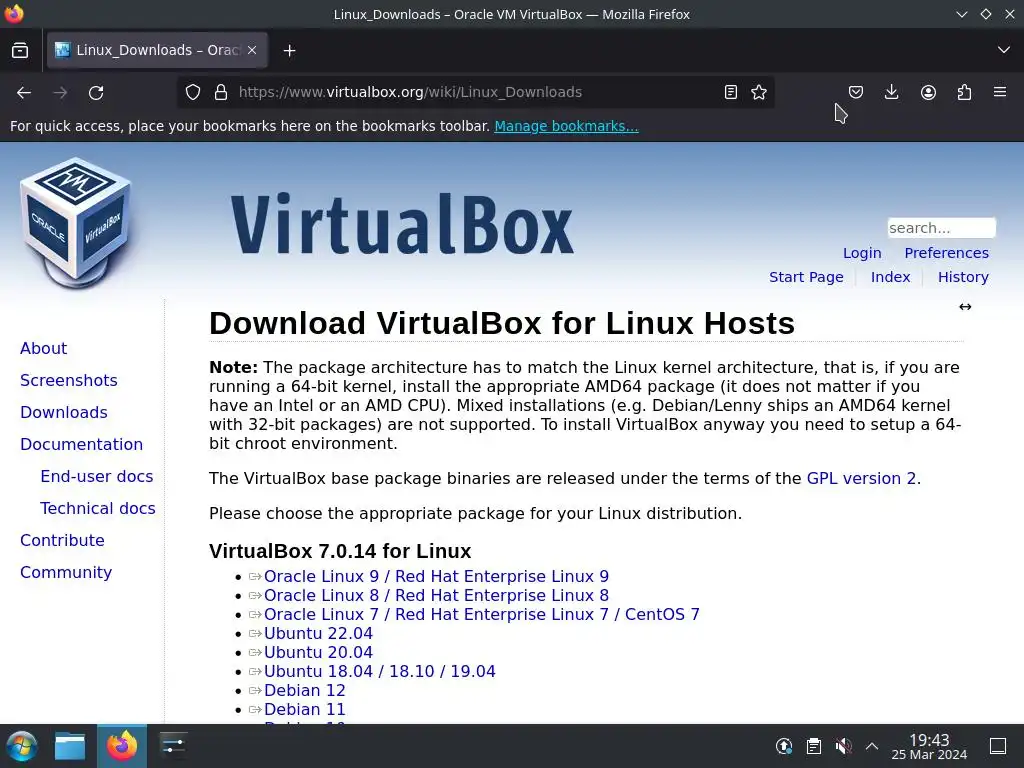The image size is (1024, 768).
Task: Expand the list all tabs chevron
Action: click(1004, 50)
